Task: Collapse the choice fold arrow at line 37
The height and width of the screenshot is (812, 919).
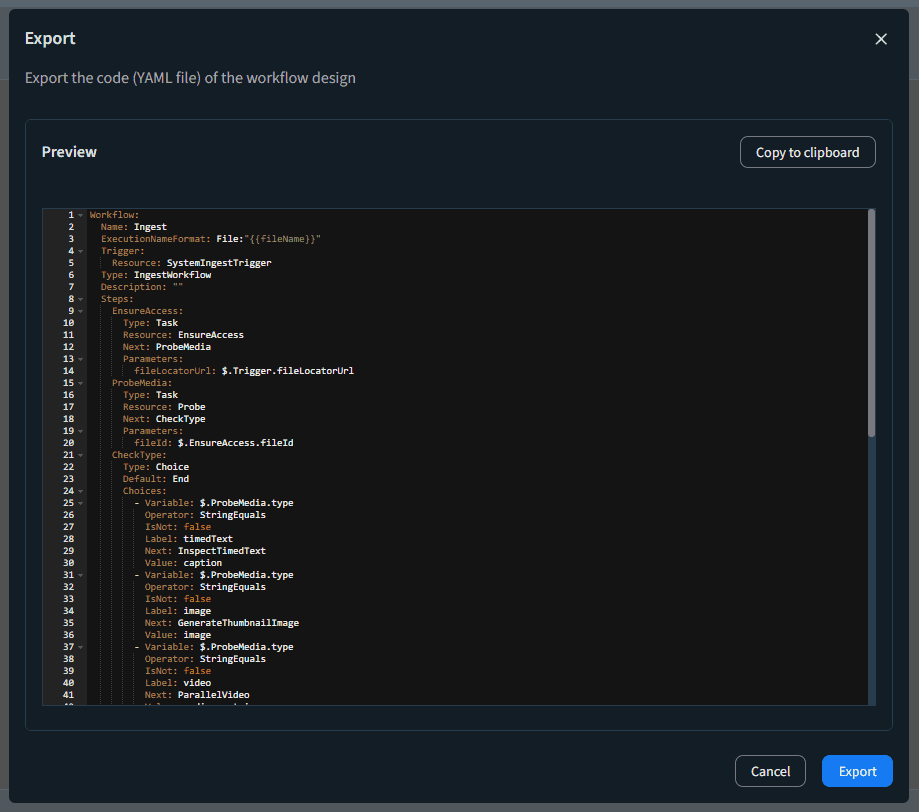Action: tap(80, 647)
